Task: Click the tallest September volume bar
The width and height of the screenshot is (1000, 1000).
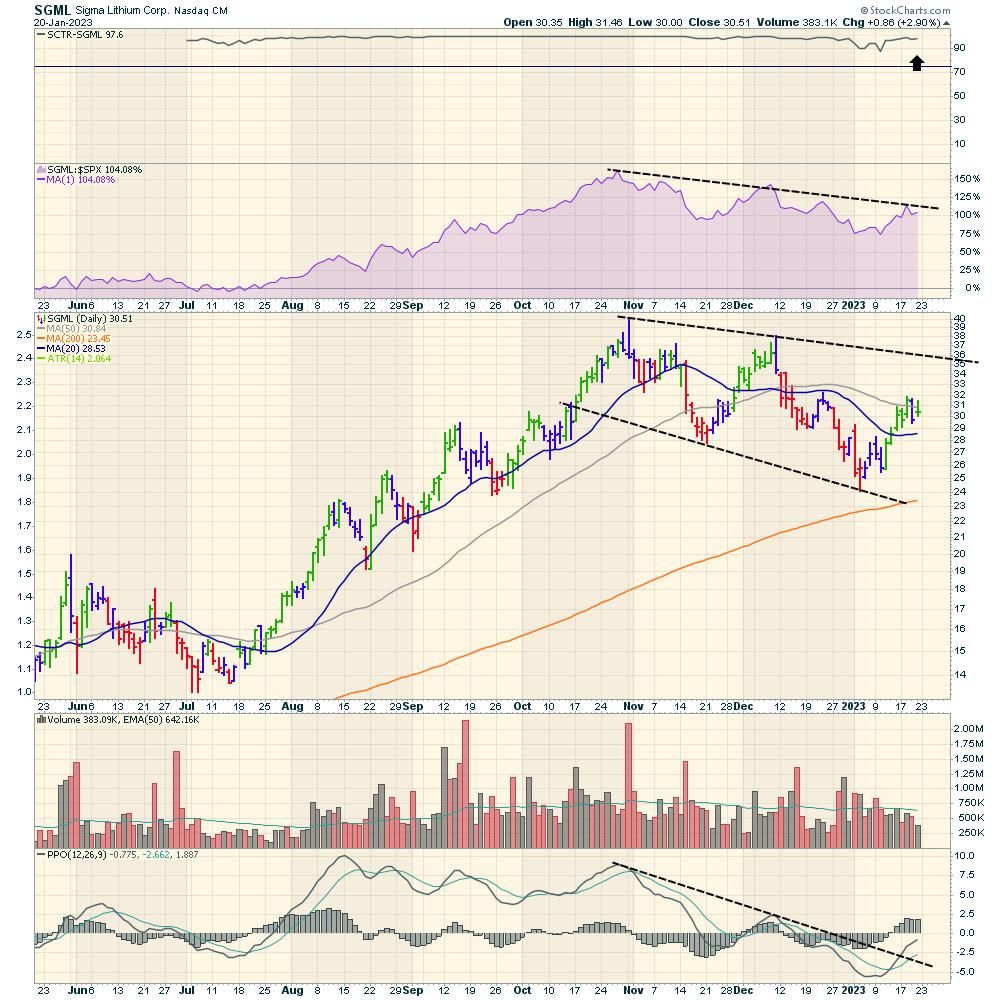Action: coord(466,772)
